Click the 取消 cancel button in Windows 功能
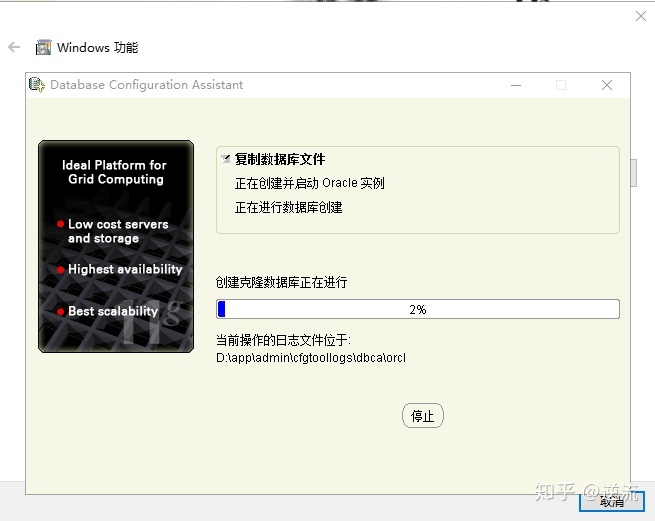The height and width of the screenshot is (521, 655). [x=612, y=501]
